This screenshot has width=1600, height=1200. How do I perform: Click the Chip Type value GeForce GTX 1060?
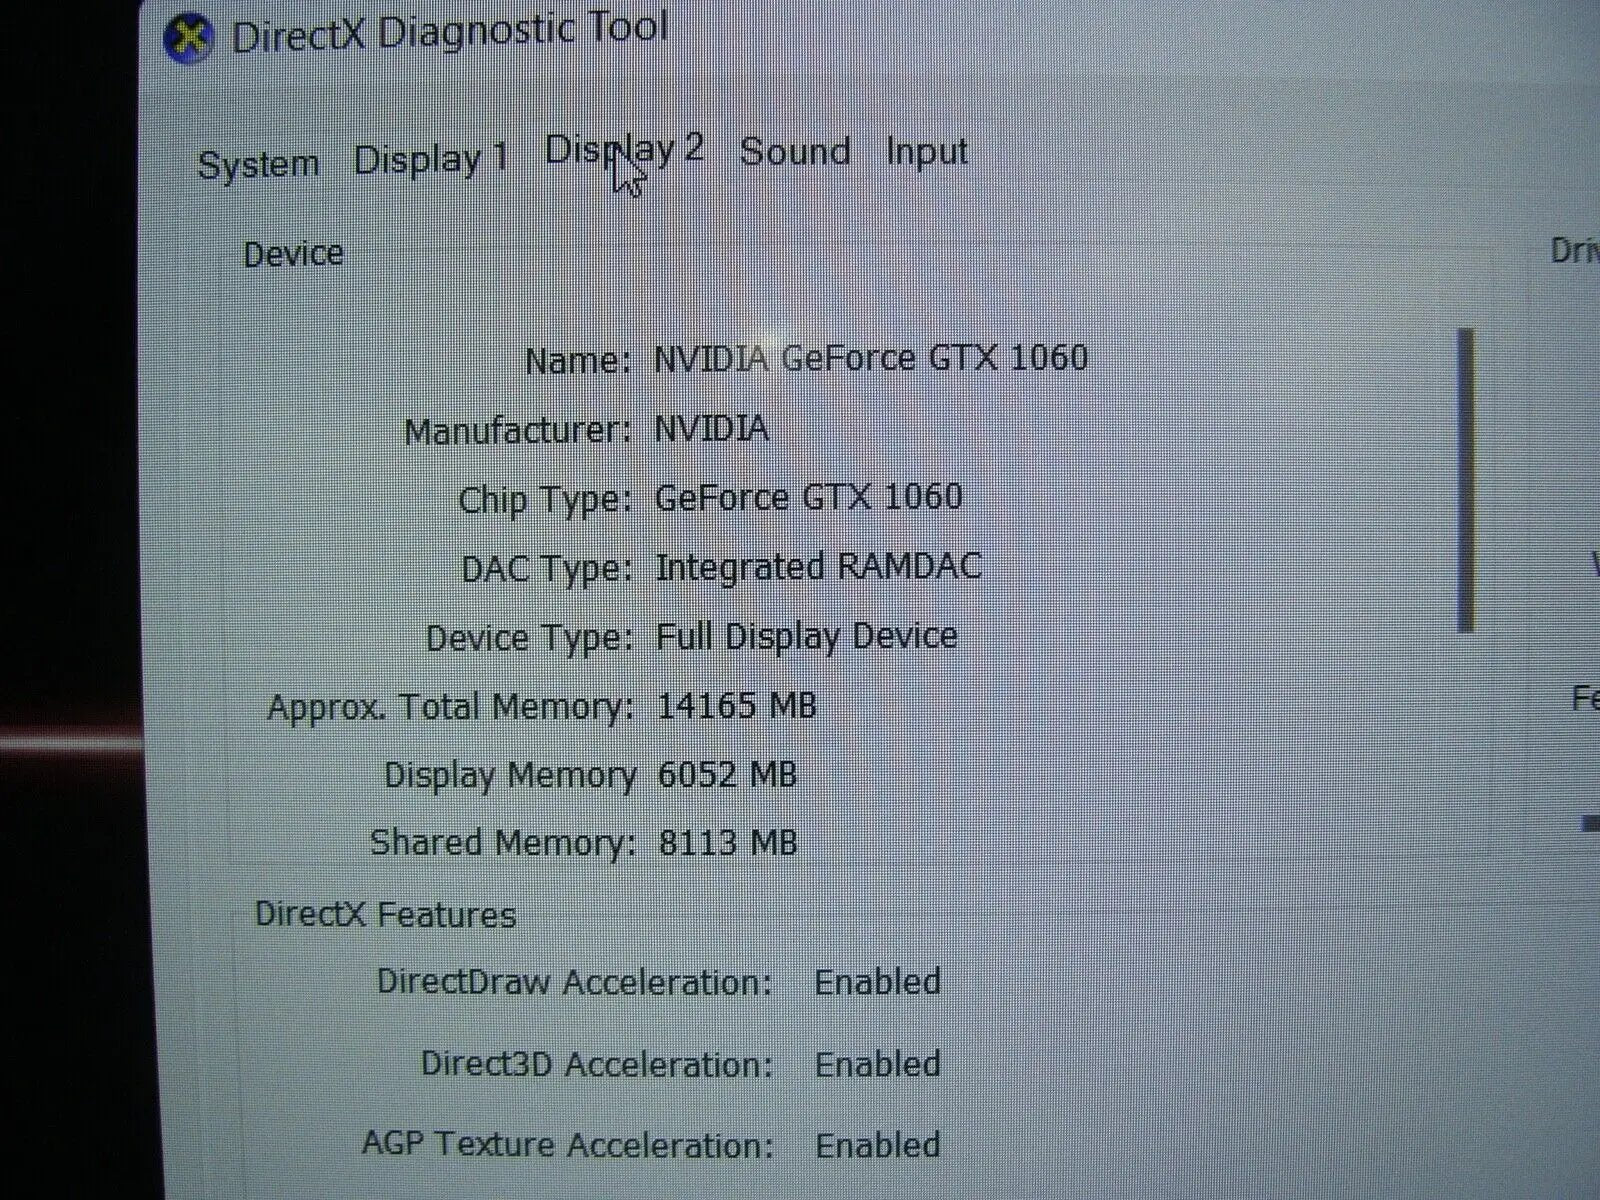(808, 497)
